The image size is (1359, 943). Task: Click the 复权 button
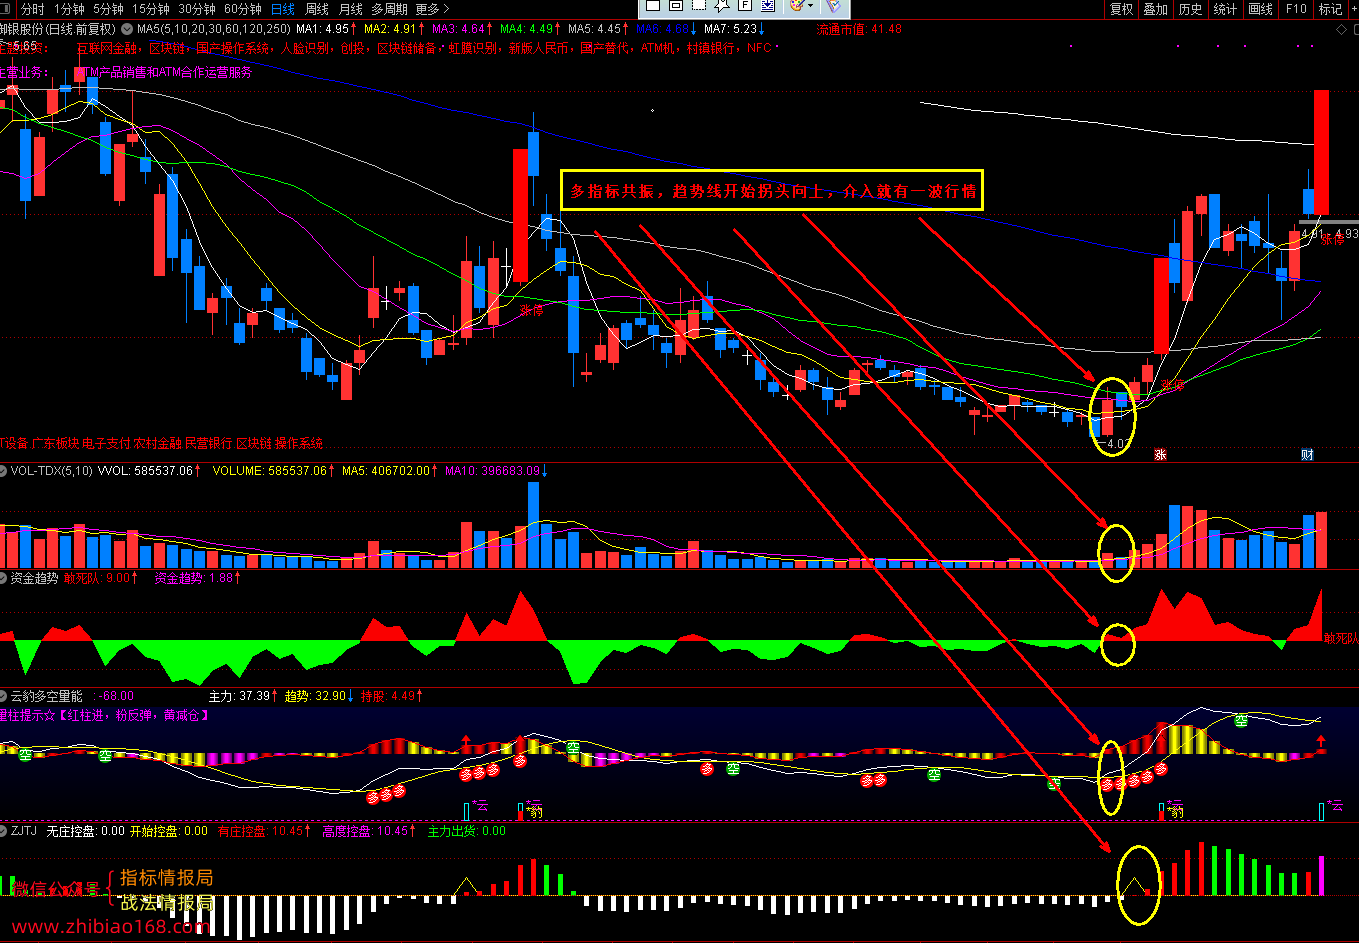(1122, 9)
